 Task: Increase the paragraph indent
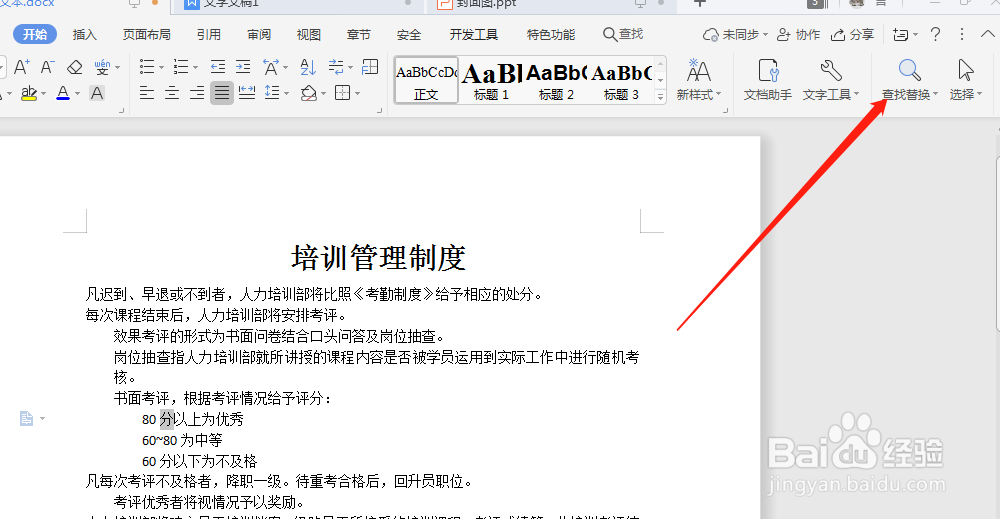pyautogui.click(x=243, y=66)
